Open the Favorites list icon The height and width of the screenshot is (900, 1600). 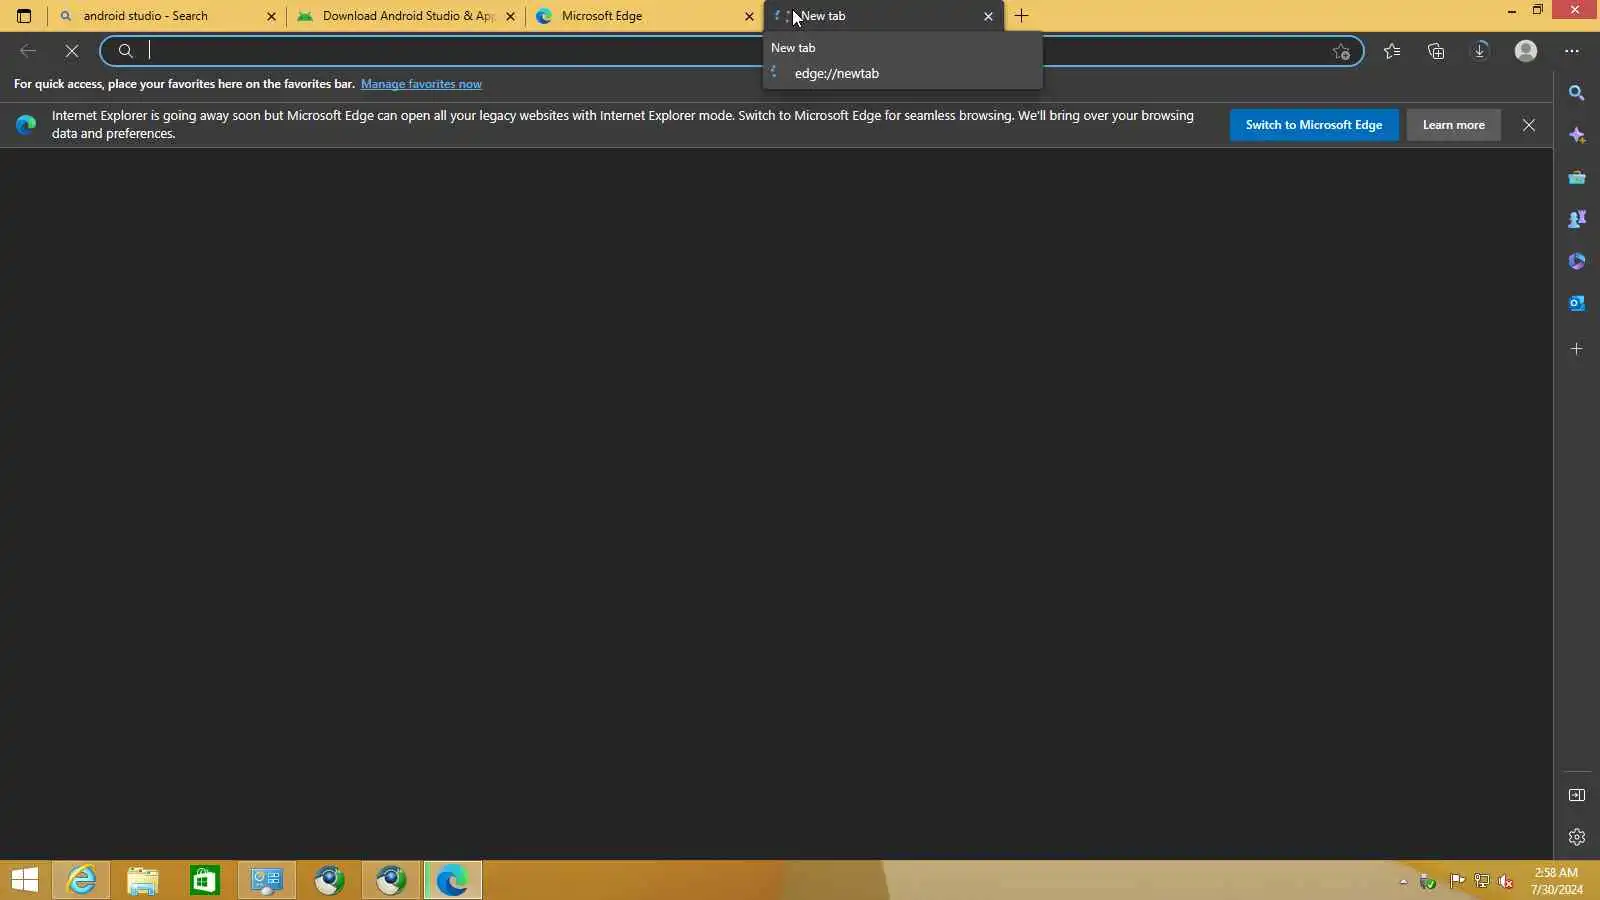(x=1392, y=51)
